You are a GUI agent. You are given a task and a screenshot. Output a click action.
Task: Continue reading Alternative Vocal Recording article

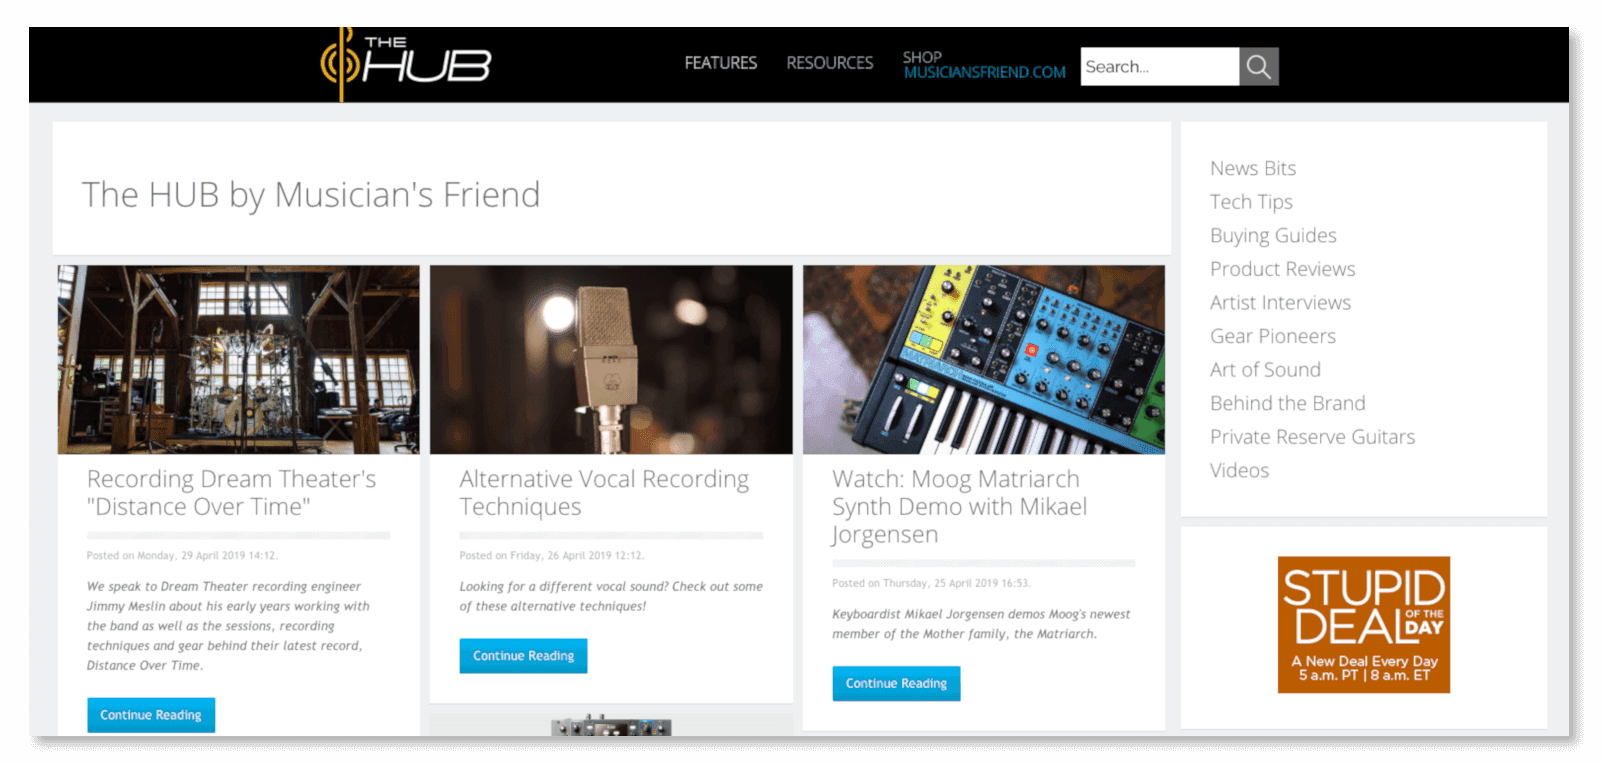(523, 656)
